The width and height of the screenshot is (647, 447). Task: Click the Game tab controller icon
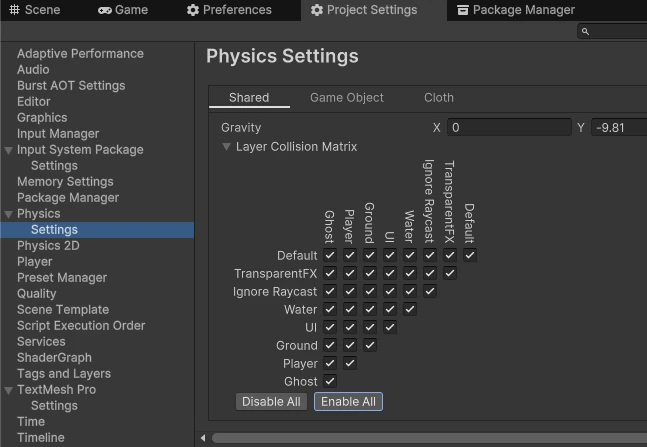105,10
